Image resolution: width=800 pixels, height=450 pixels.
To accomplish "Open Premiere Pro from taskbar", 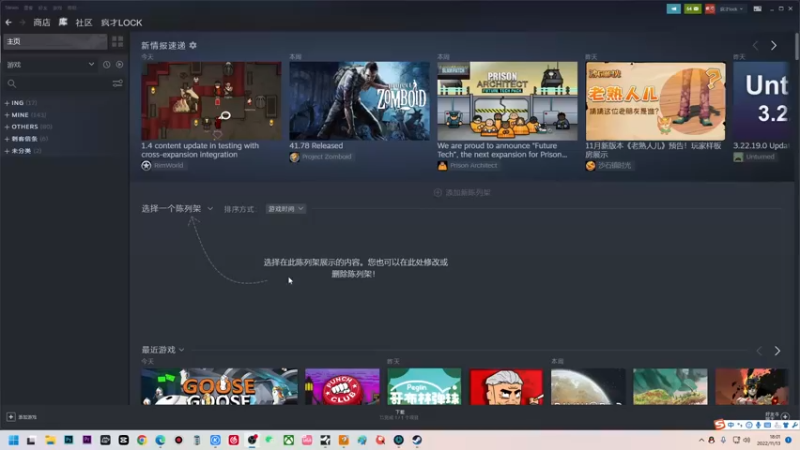I will pyautogui.click(x=87, y=440).
